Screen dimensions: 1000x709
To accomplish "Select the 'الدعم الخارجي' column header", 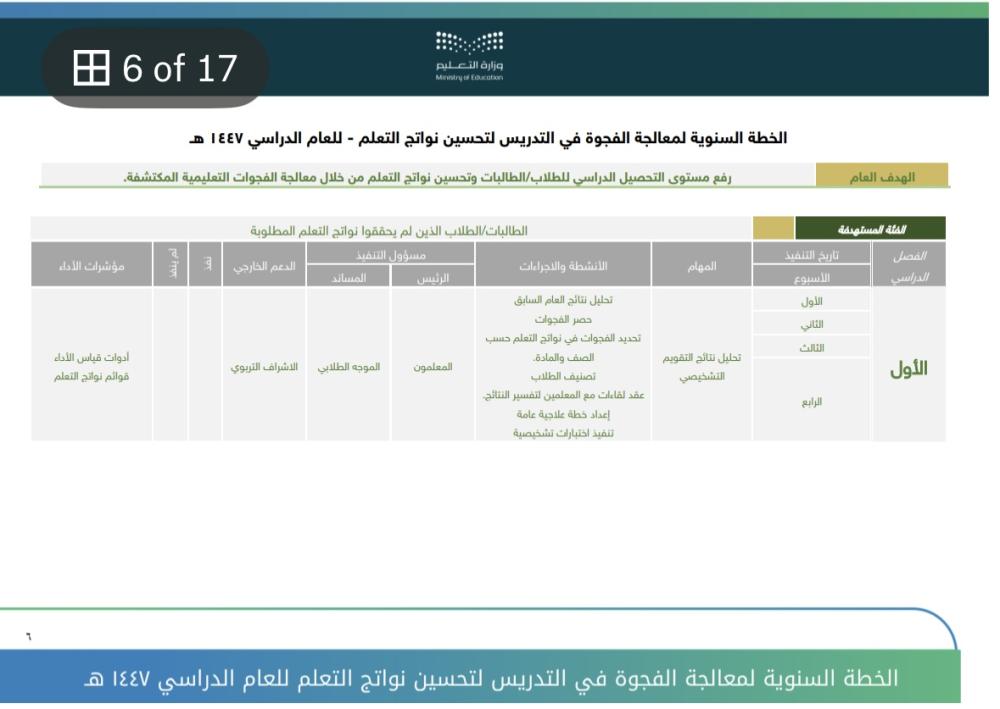I will click(x=264, y=266).
